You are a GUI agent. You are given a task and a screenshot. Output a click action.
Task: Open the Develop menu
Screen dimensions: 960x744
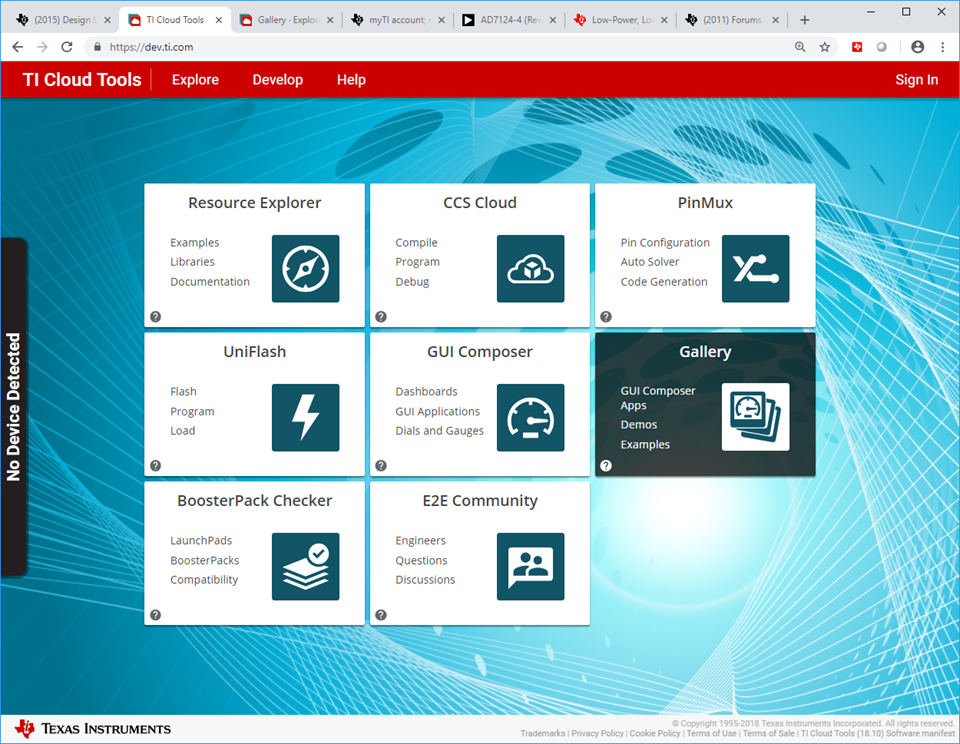[277, 80]
